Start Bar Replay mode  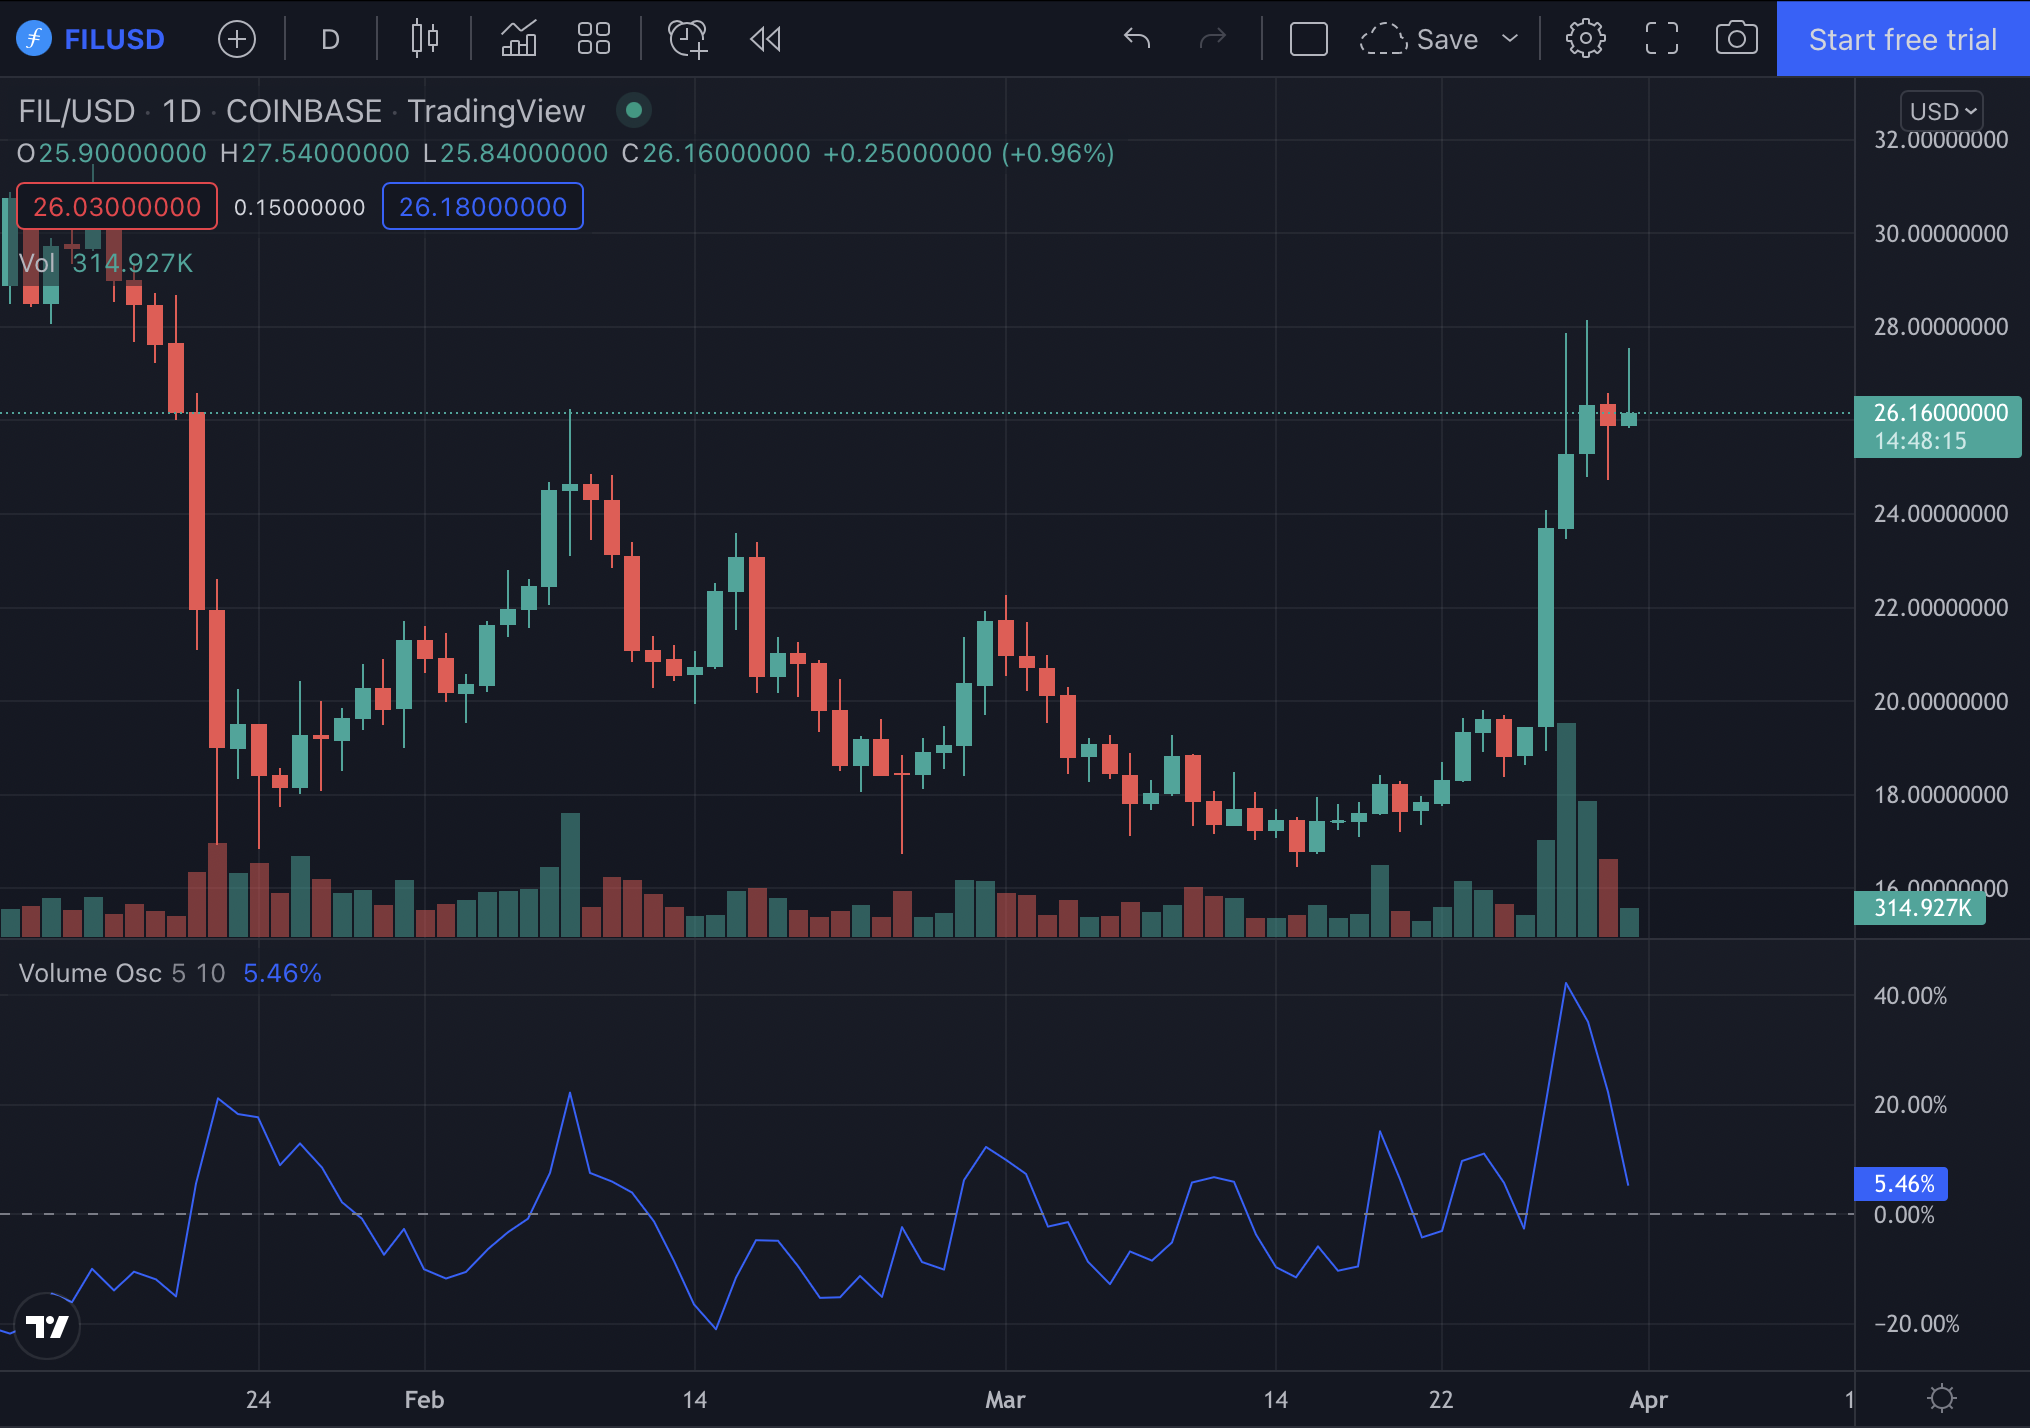click(765, 38)
